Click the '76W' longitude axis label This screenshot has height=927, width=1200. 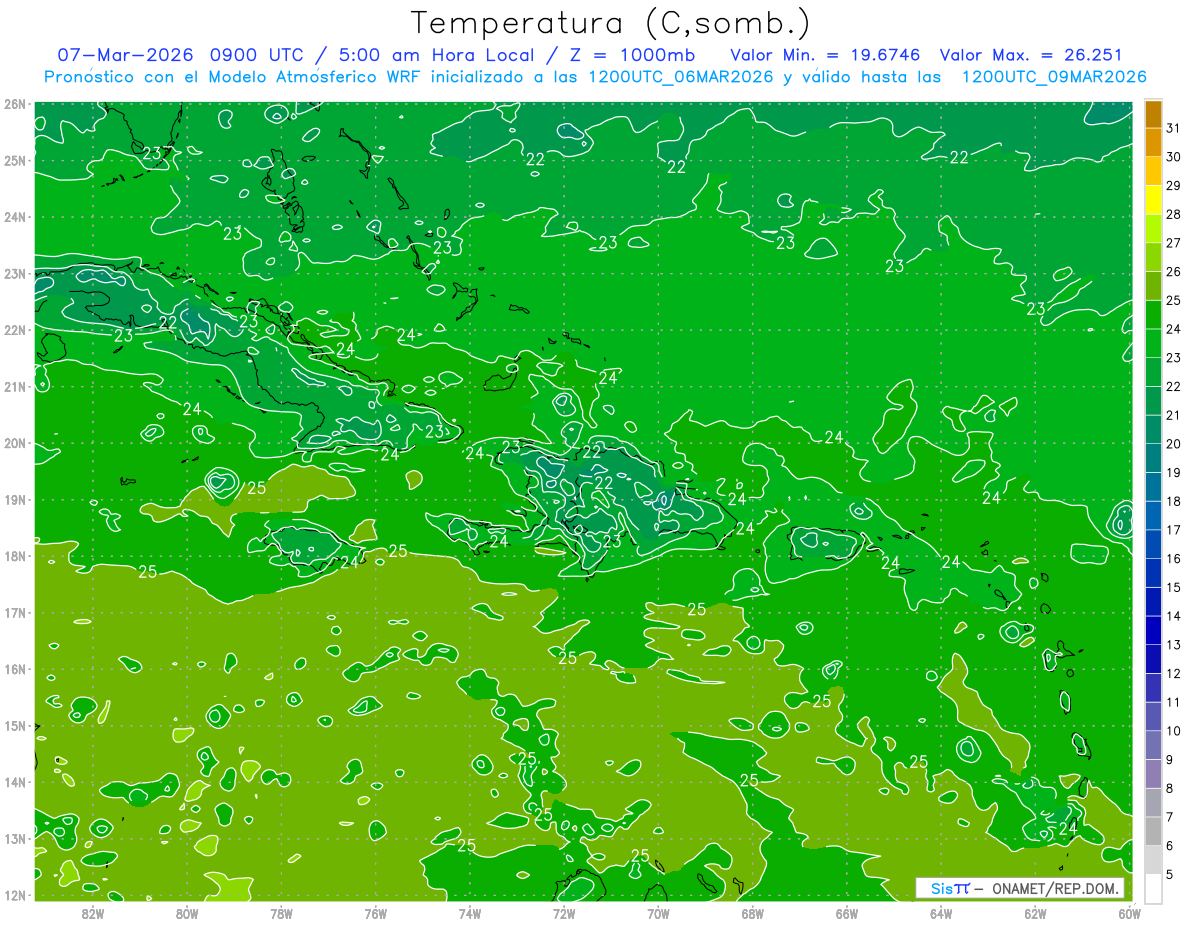pyautogui.click(x=375, y=912)
